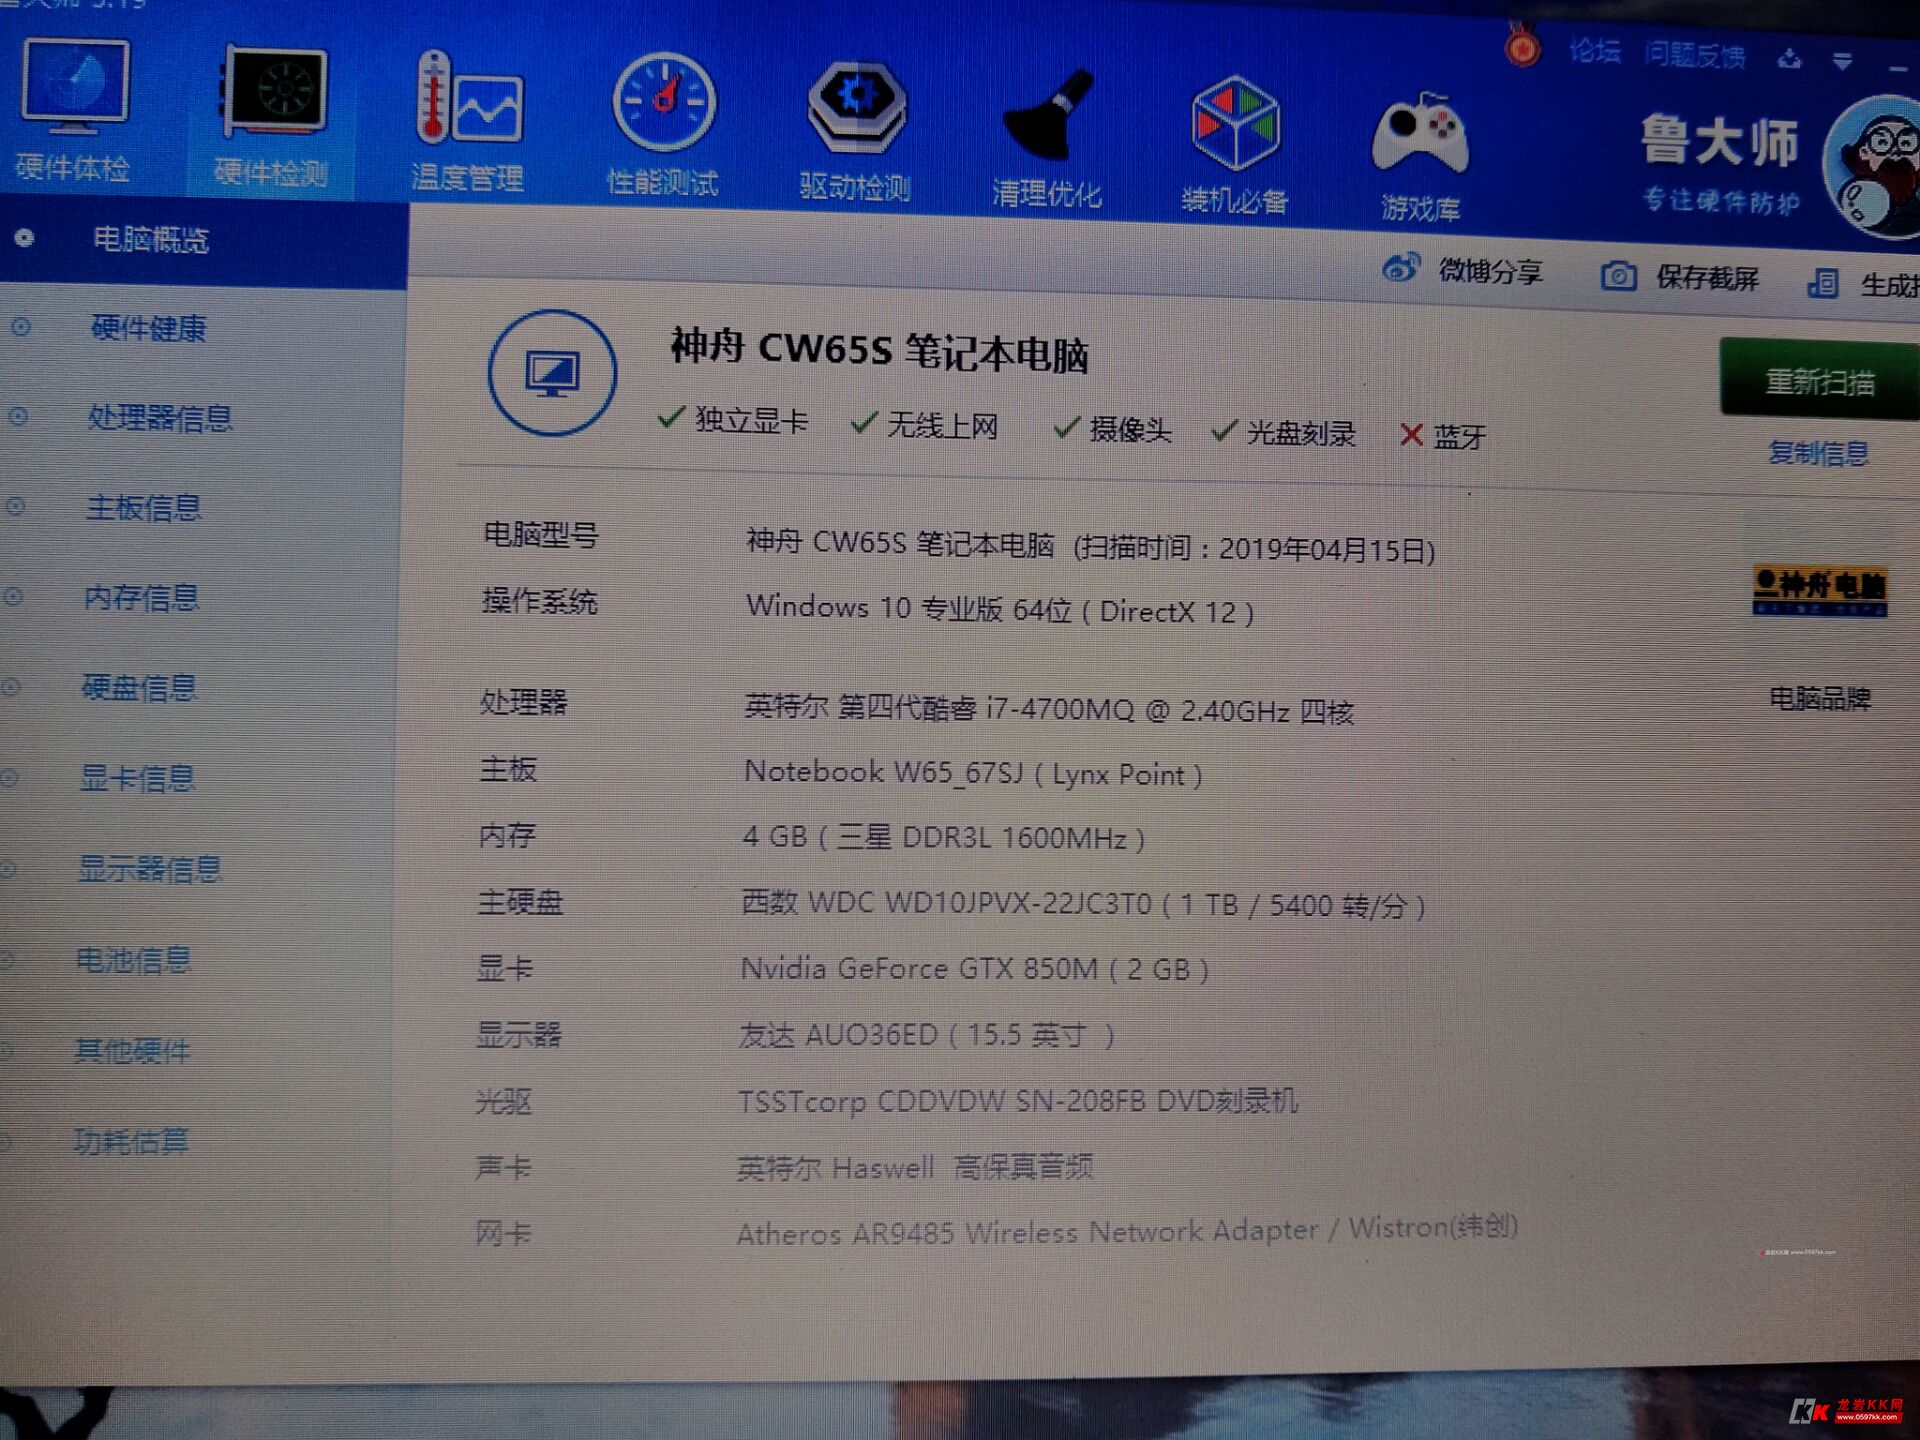Open the 论坛 forum link
Viewport: 1920px width, 1440px height.
(1595, 50)
